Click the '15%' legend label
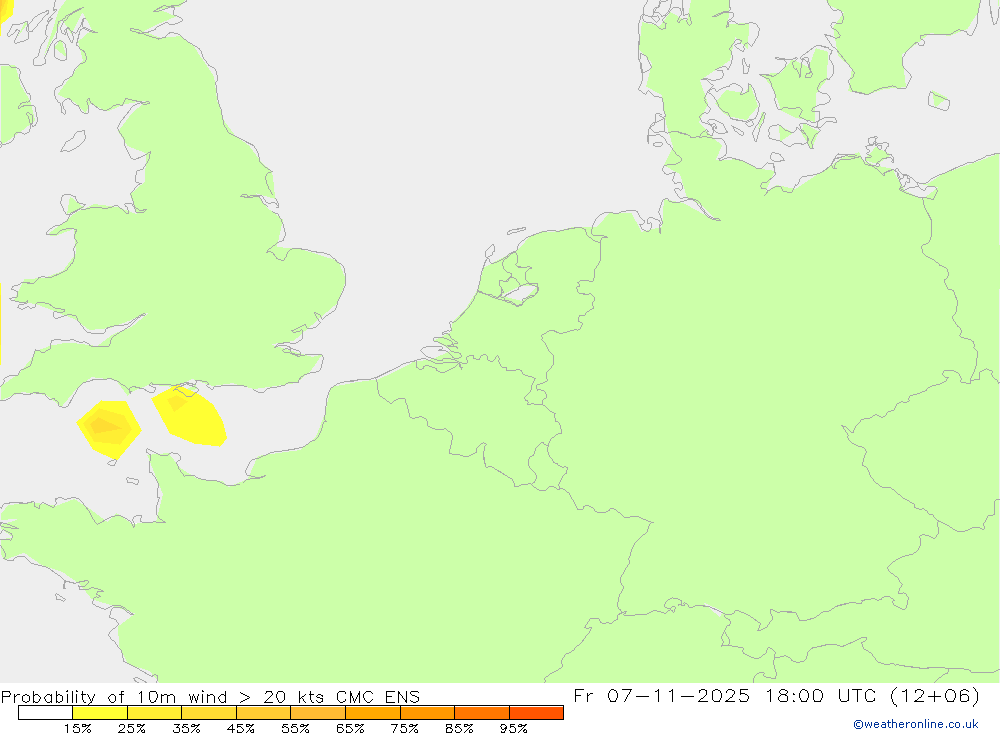The image size is (1000, 733). pyautogui.click(x=77, y=728)
